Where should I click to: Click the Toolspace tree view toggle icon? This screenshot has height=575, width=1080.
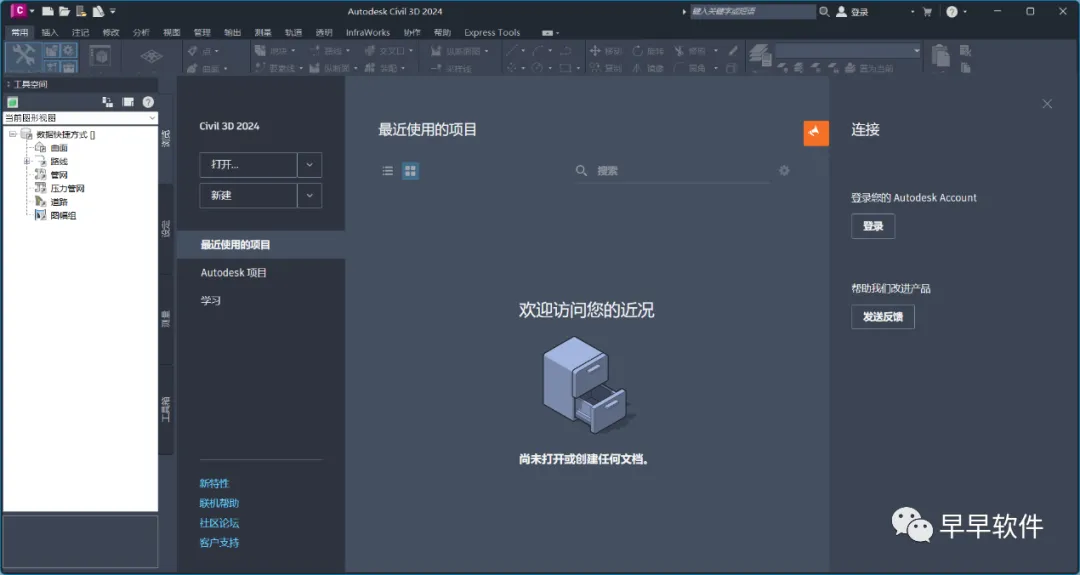pos(107,102)
